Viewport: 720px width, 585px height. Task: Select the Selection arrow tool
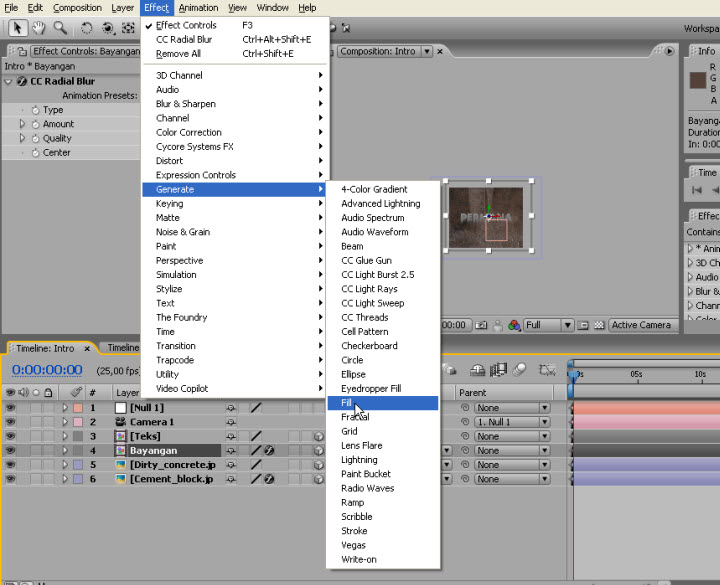(17, 28)
